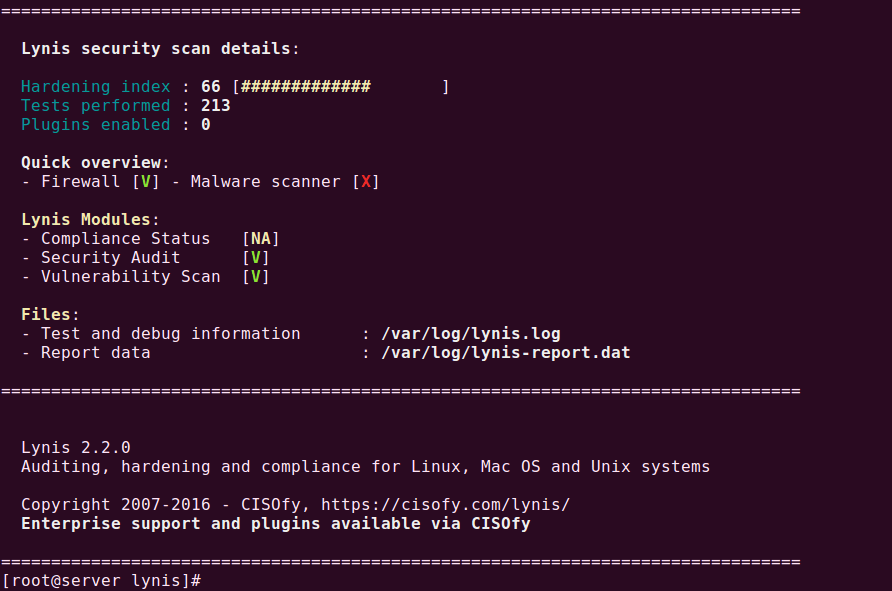Click the Hardening index value 66
The width and height of the screenshot is (892, 591).
pyautogui.click(x=210, y=87)
